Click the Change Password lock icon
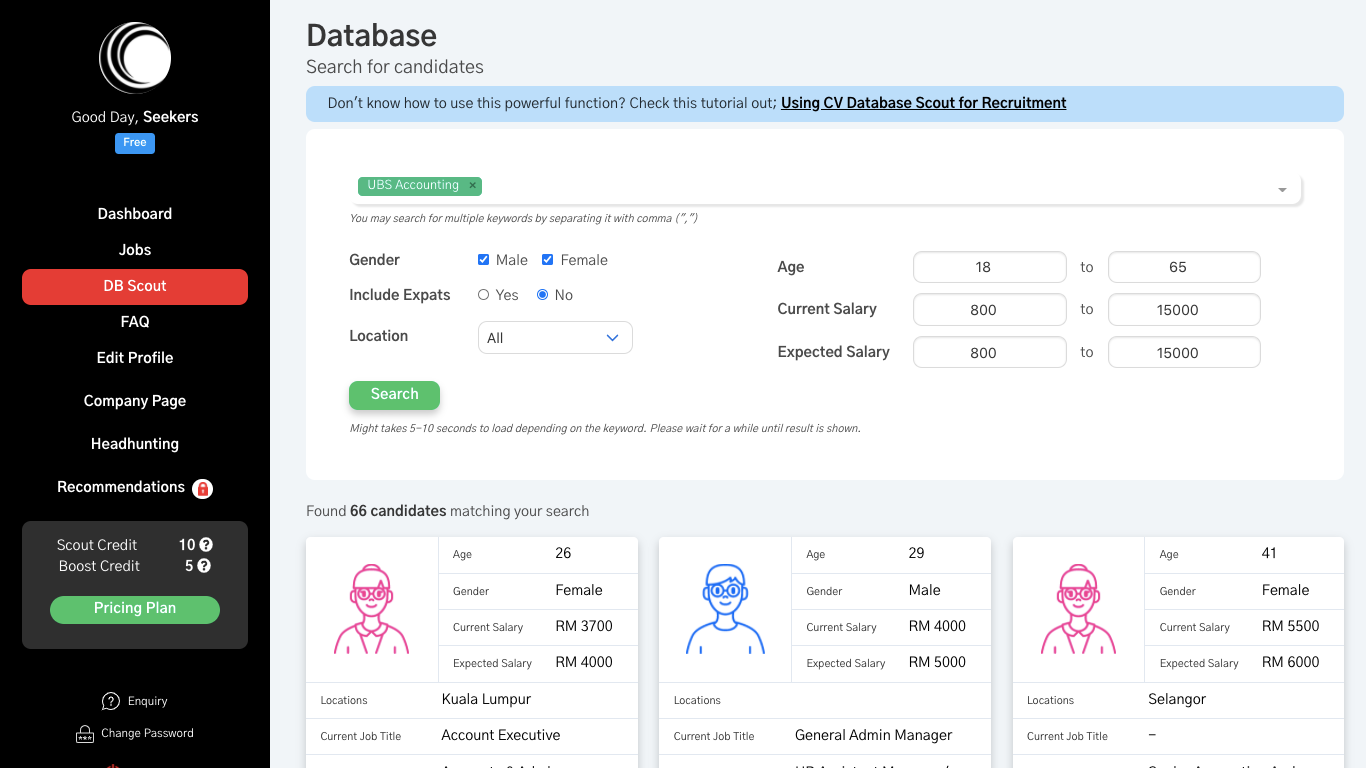The width and height of the screenshot is (1366, 768). (x=85, y=734)
